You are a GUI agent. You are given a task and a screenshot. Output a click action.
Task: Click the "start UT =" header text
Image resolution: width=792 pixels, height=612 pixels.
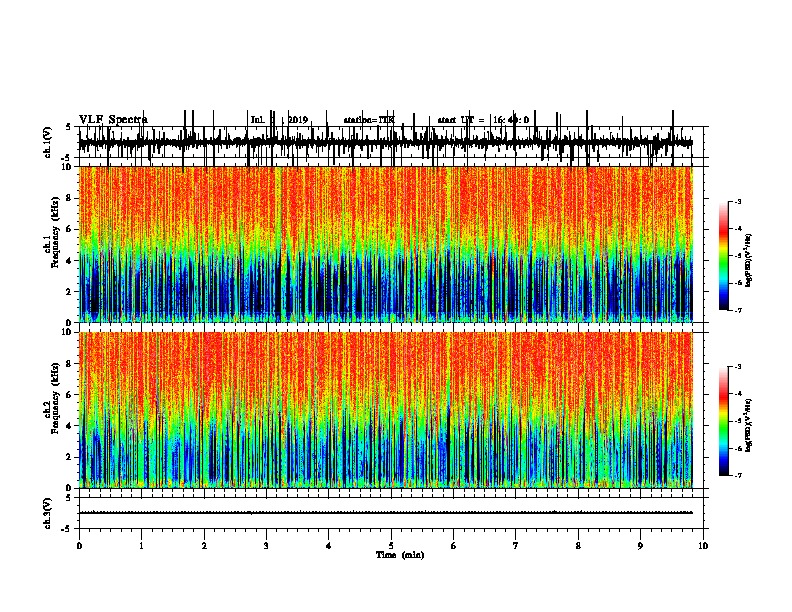point(461,120)
